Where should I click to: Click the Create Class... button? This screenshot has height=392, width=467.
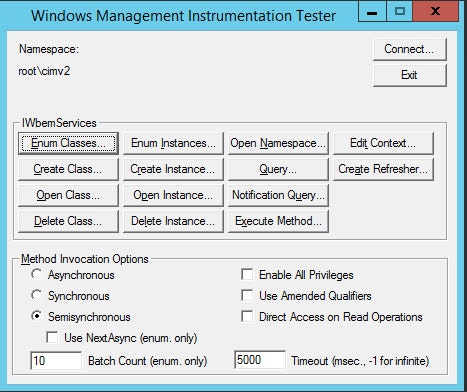pyautogui.click(x=68, y=169)
